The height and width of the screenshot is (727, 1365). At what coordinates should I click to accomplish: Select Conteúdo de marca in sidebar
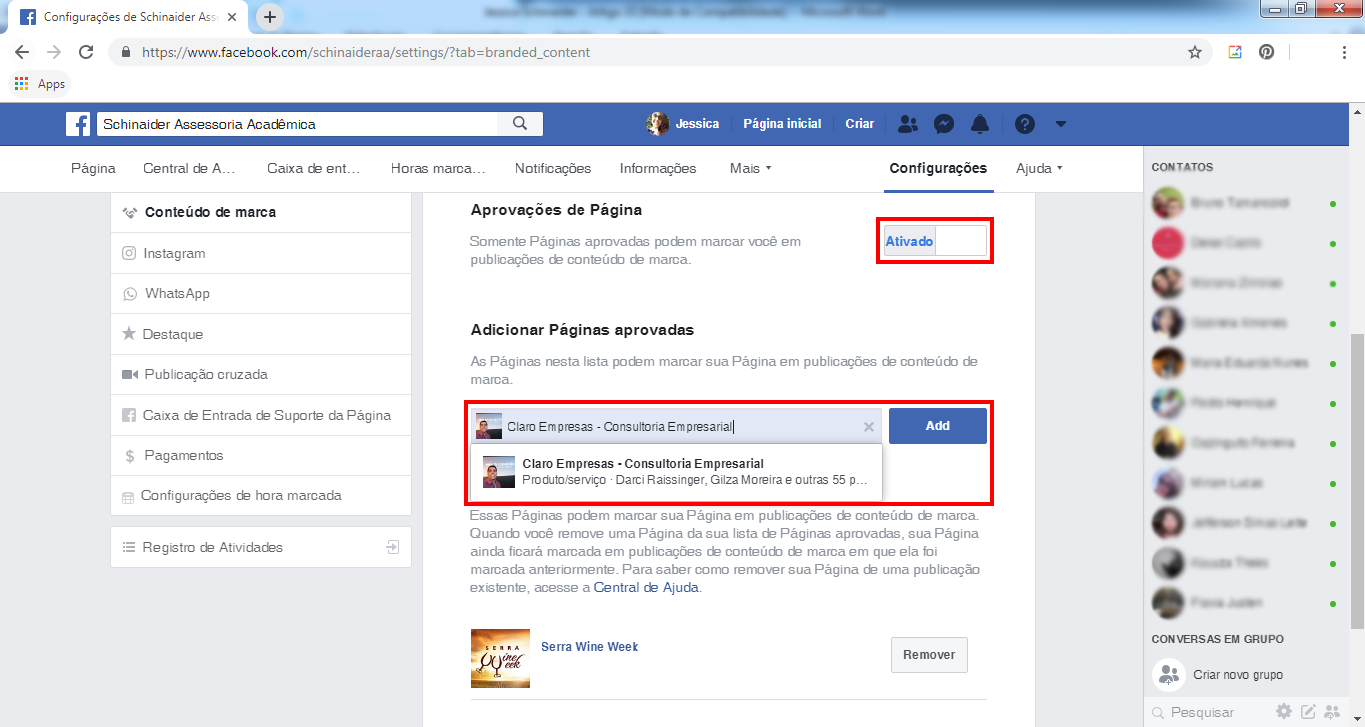click(261, 212)
